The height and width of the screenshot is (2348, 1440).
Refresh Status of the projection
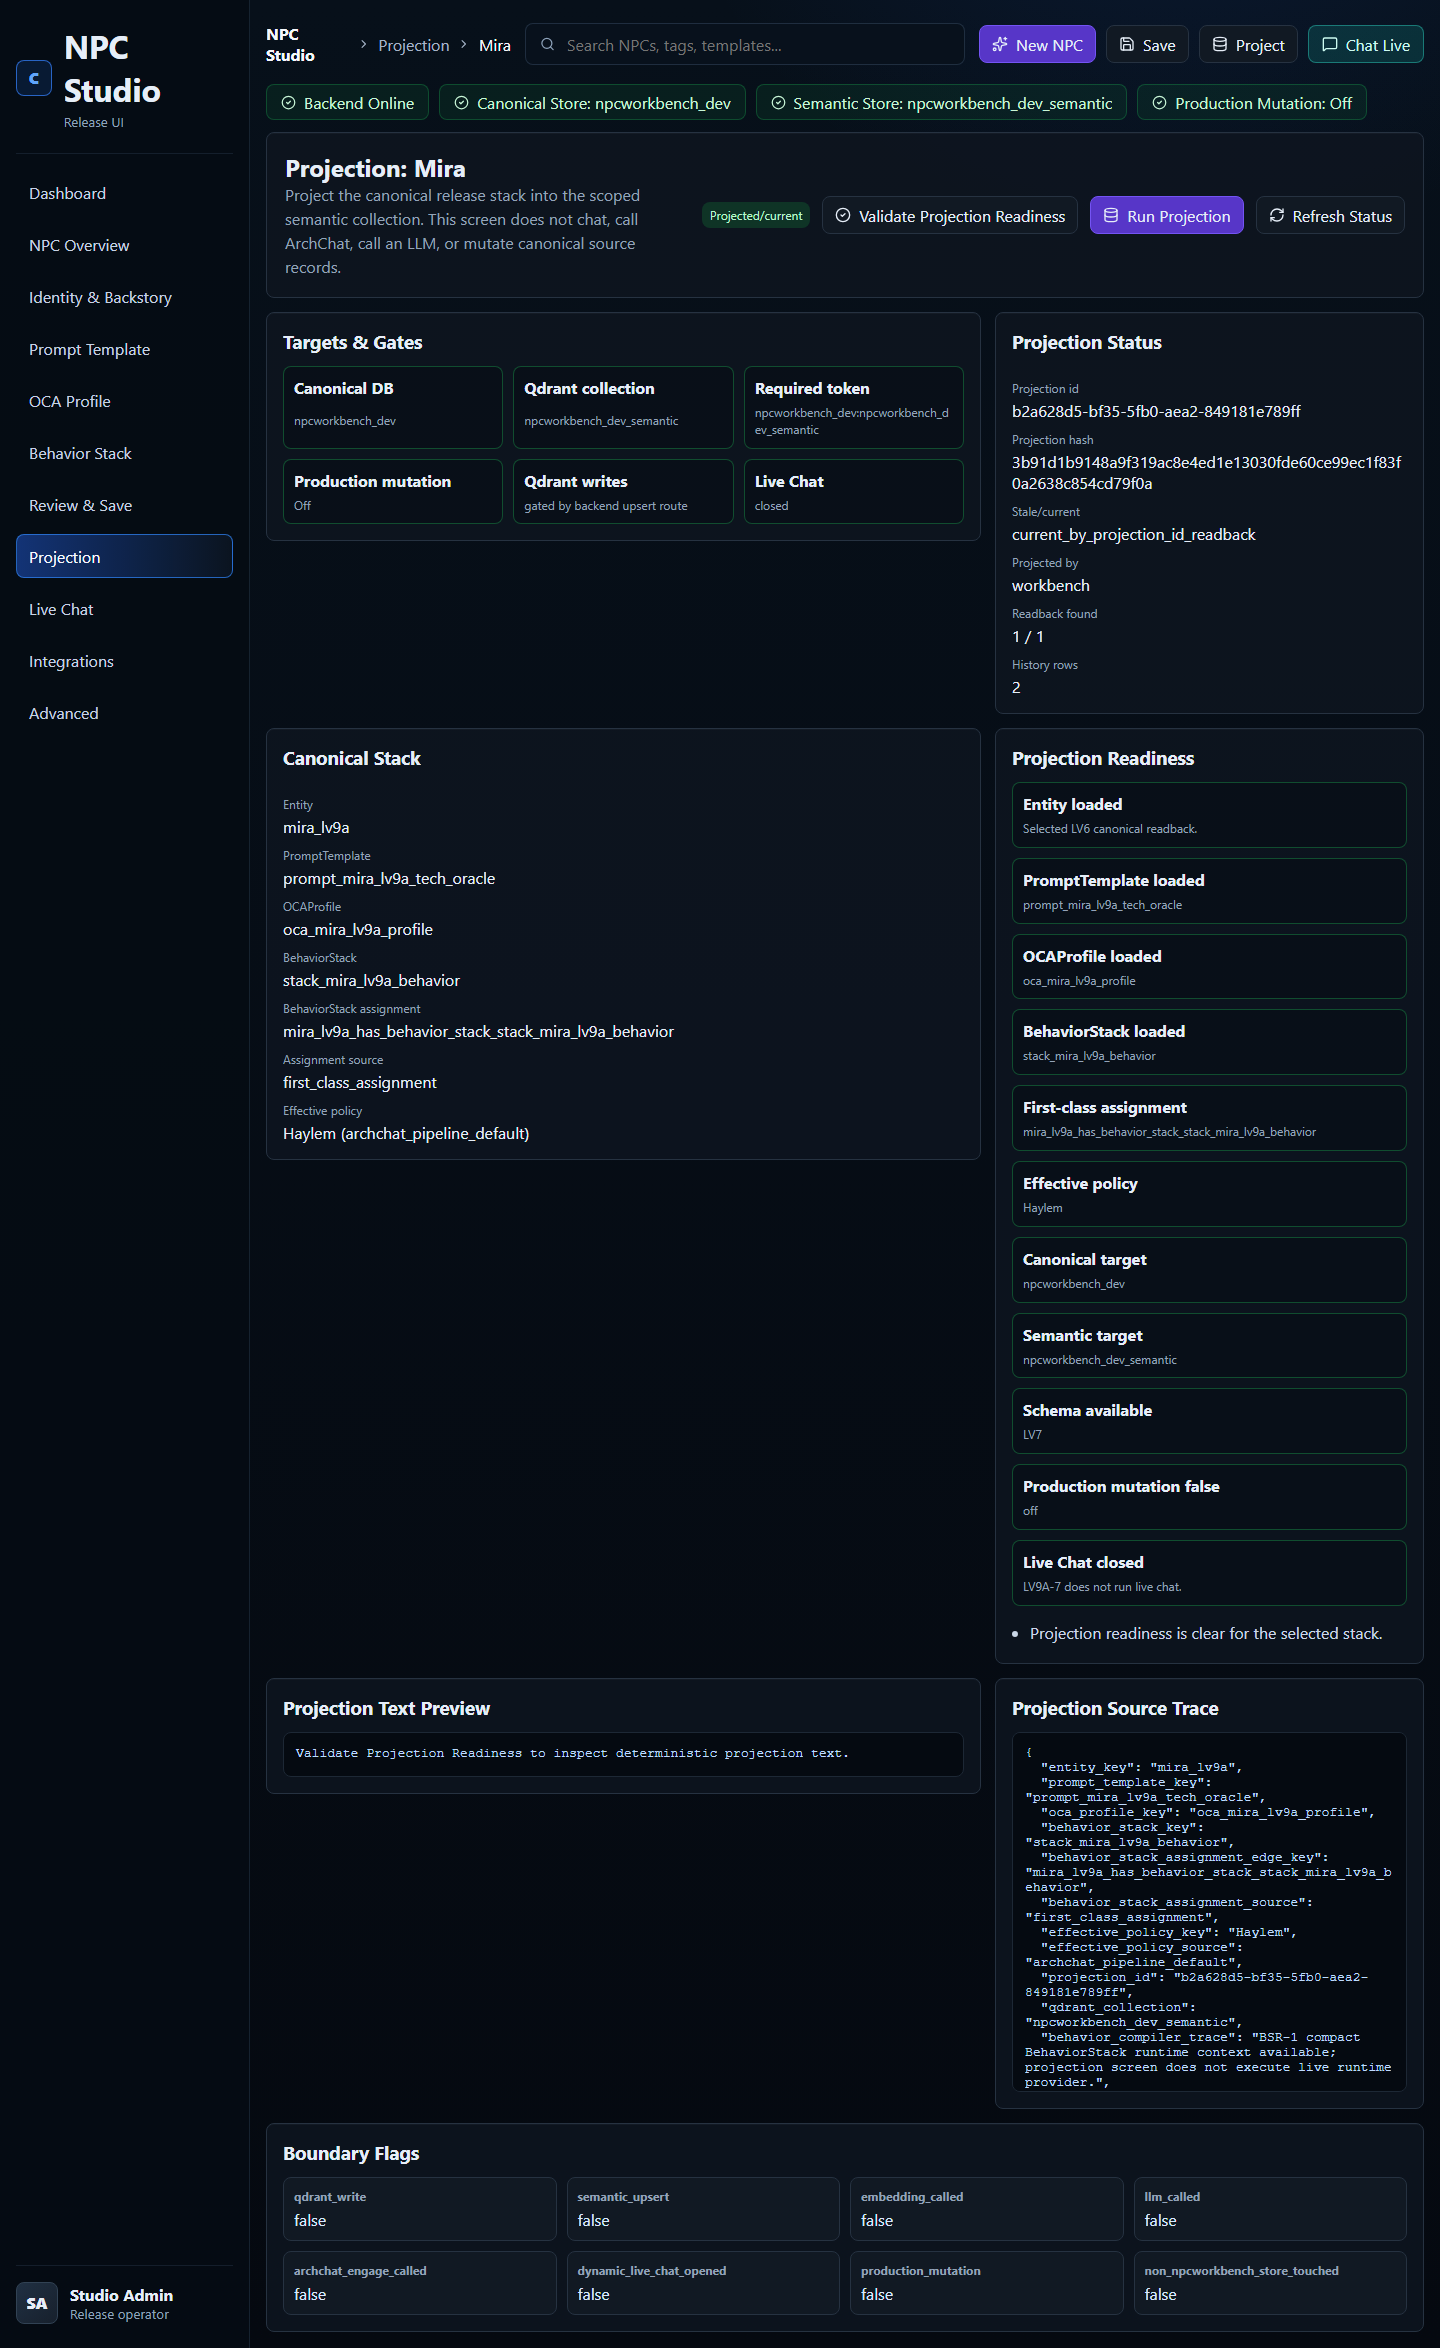click(1330, 216)
